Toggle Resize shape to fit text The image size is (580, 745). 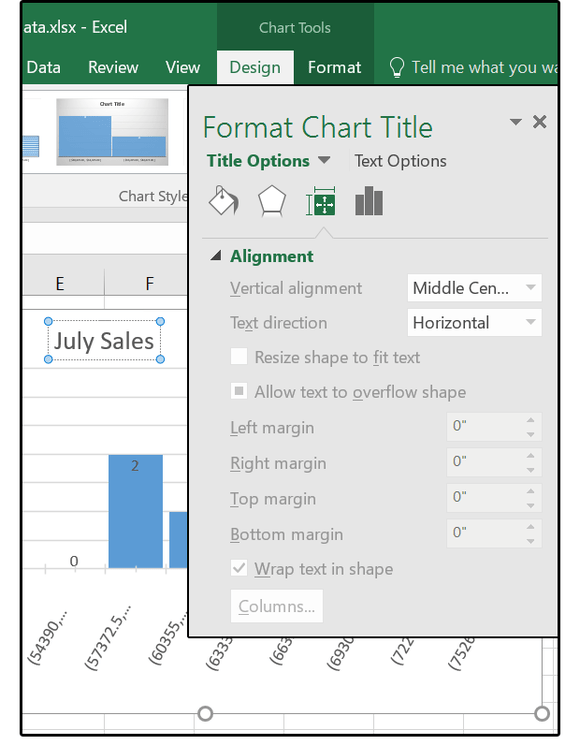click(239, 356)
